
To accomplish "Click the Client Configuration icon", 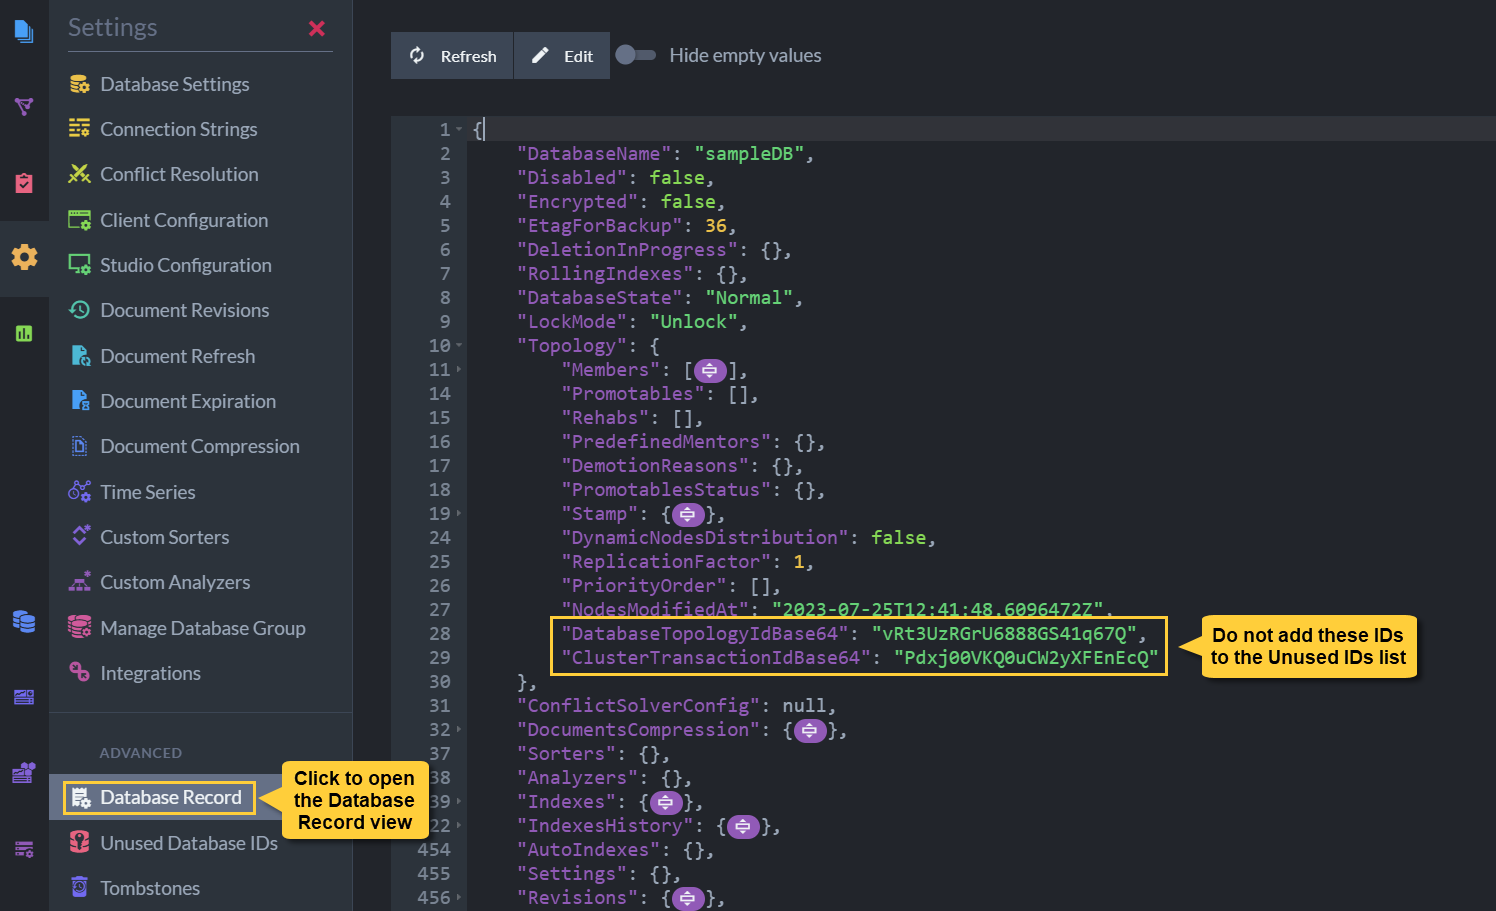I will coord(80,220).
